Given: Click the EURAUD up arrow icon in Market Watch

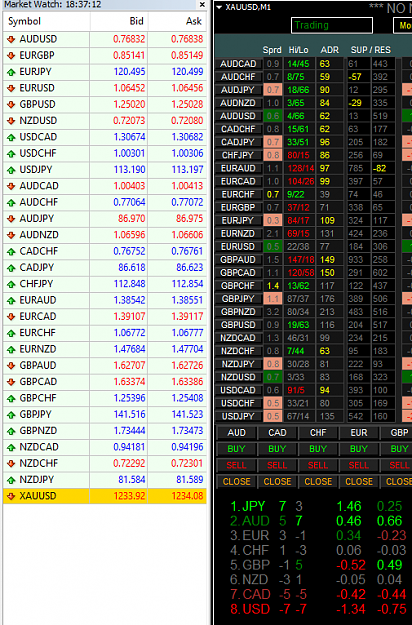Looking at the screenshot, I should click(11, 301).
